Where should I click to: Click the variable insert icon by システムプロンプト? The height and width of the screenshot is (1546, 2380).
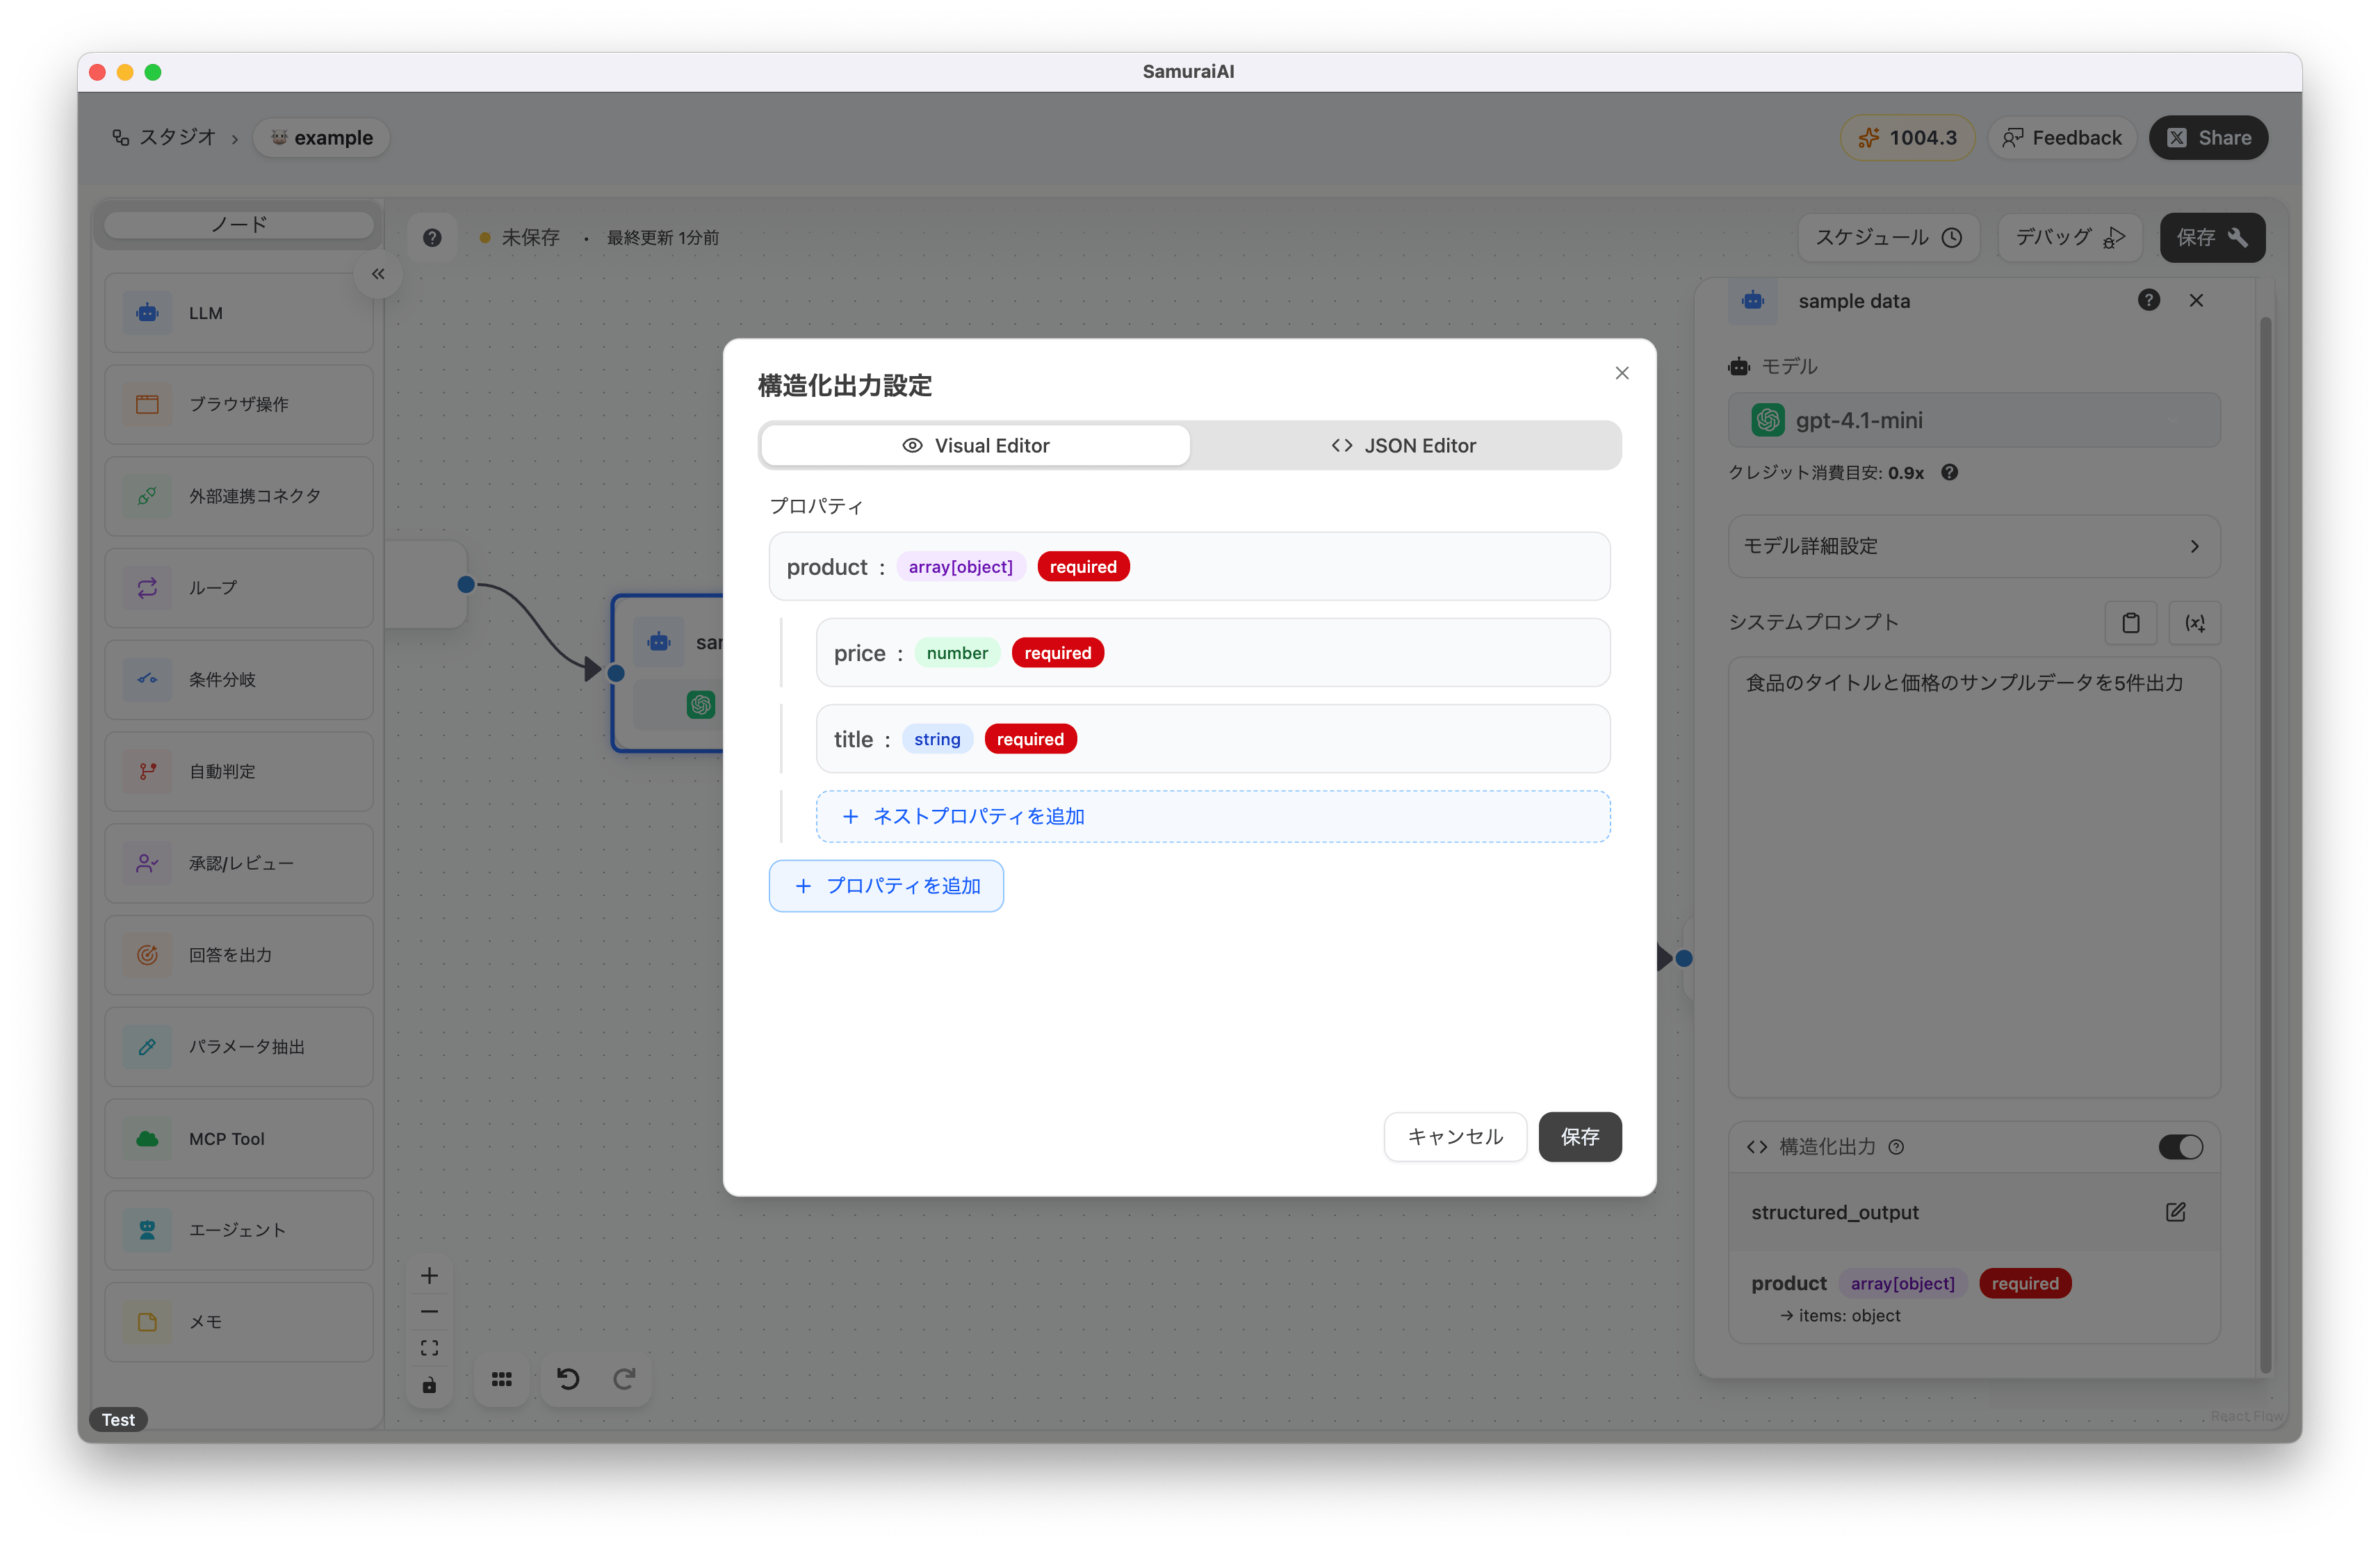pyautogui.click(x=2194, y=623)
